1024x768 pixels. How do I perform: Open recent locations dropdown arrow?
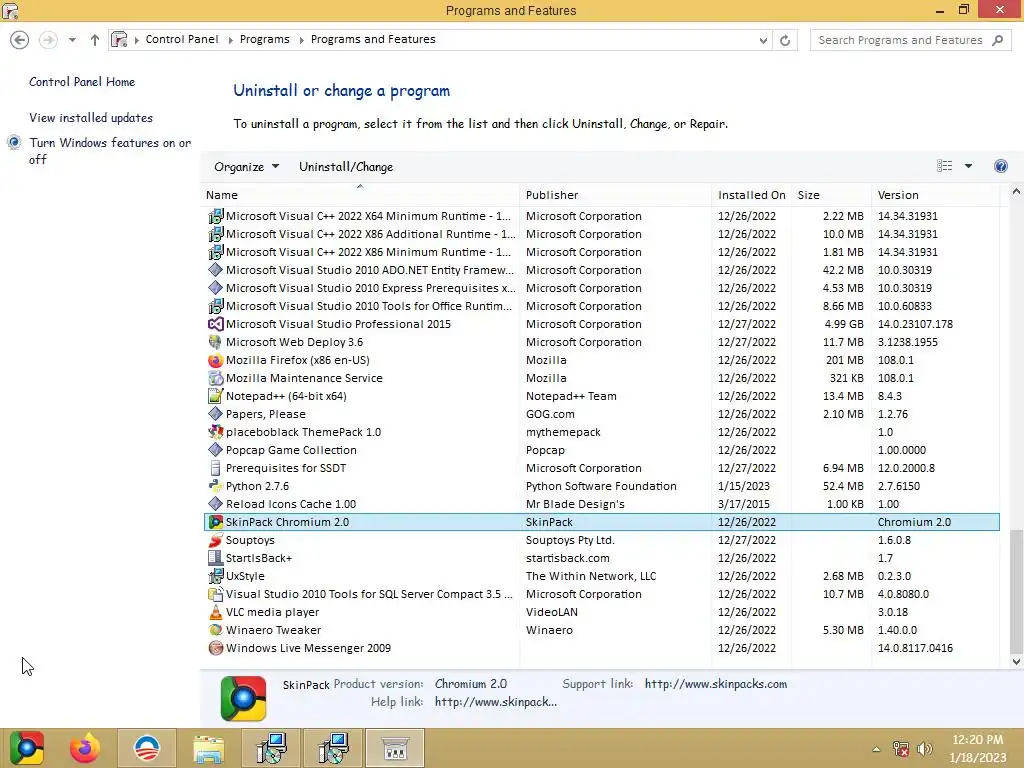click(72, 40)
